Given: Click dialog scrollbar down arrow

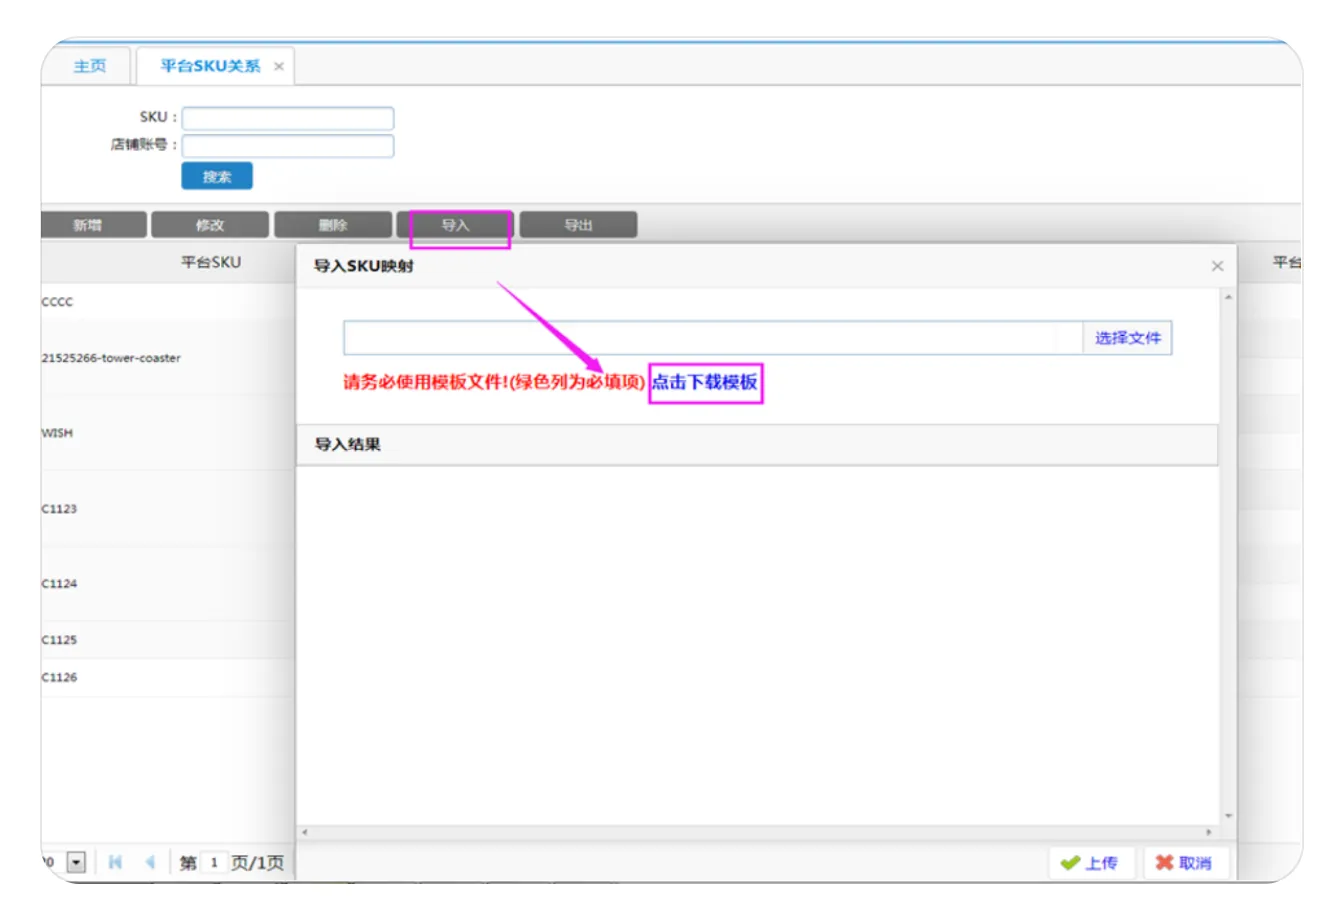Looking at the screenshot, I should (x=1228, y=816).
